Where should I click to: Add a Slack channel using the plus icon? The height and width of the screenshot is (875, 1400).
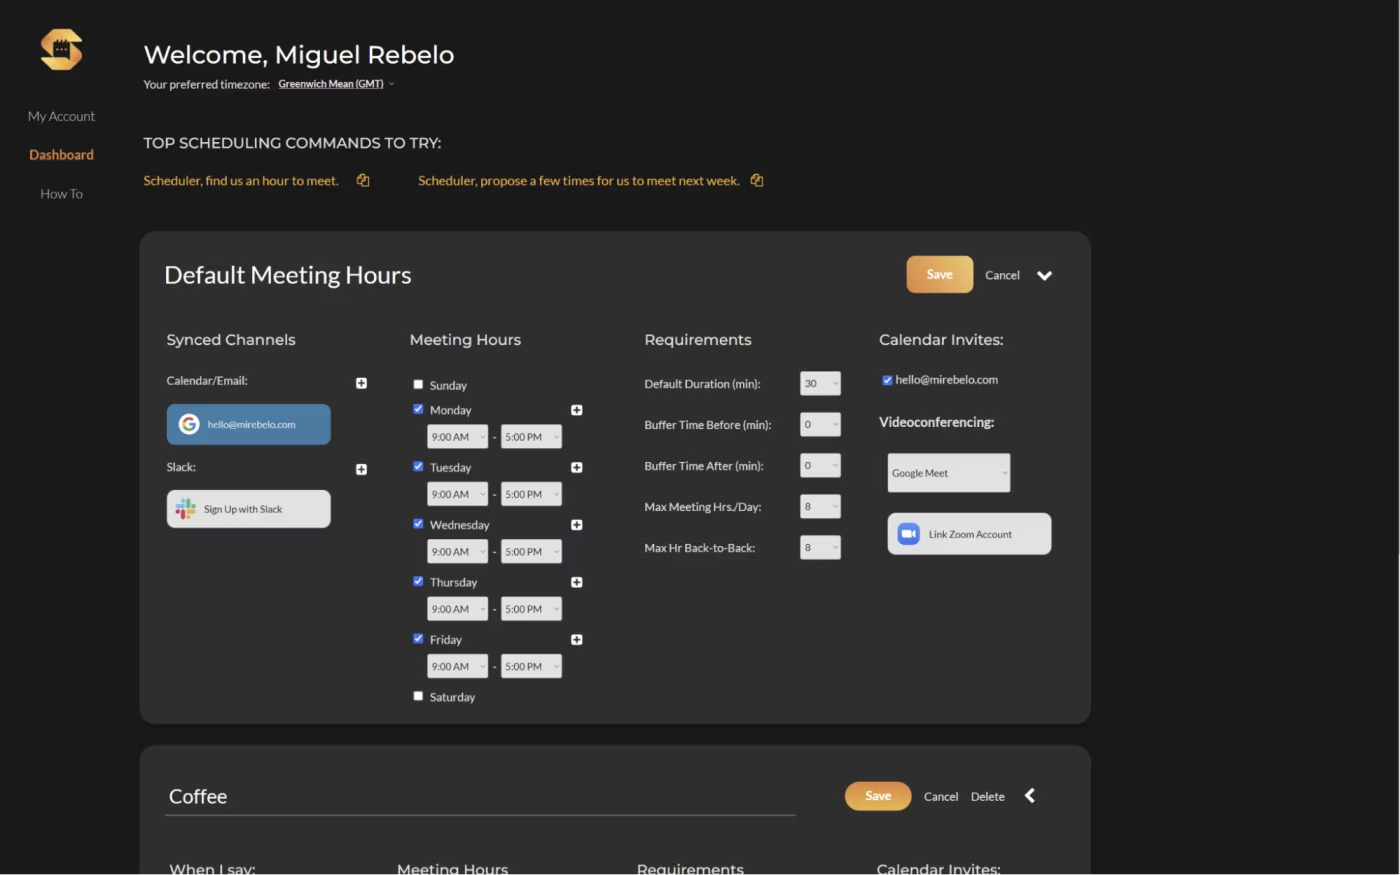(361, 469)
